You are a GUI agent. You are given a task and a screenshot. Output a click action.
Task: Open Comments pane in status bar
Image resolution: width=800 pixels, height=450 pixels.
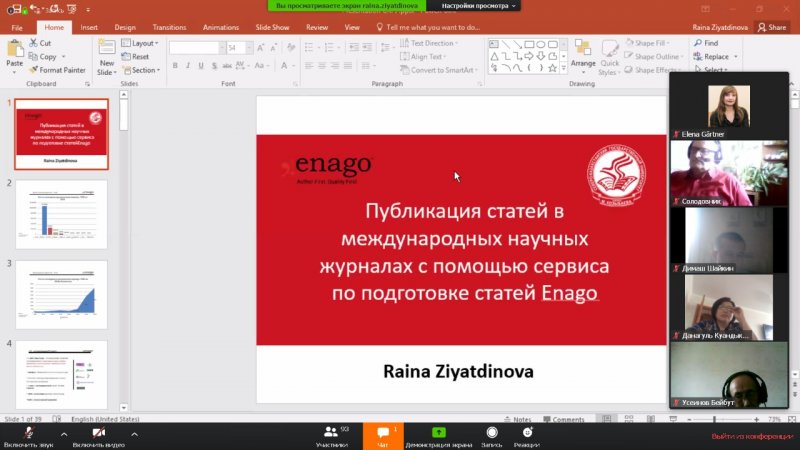564,419
